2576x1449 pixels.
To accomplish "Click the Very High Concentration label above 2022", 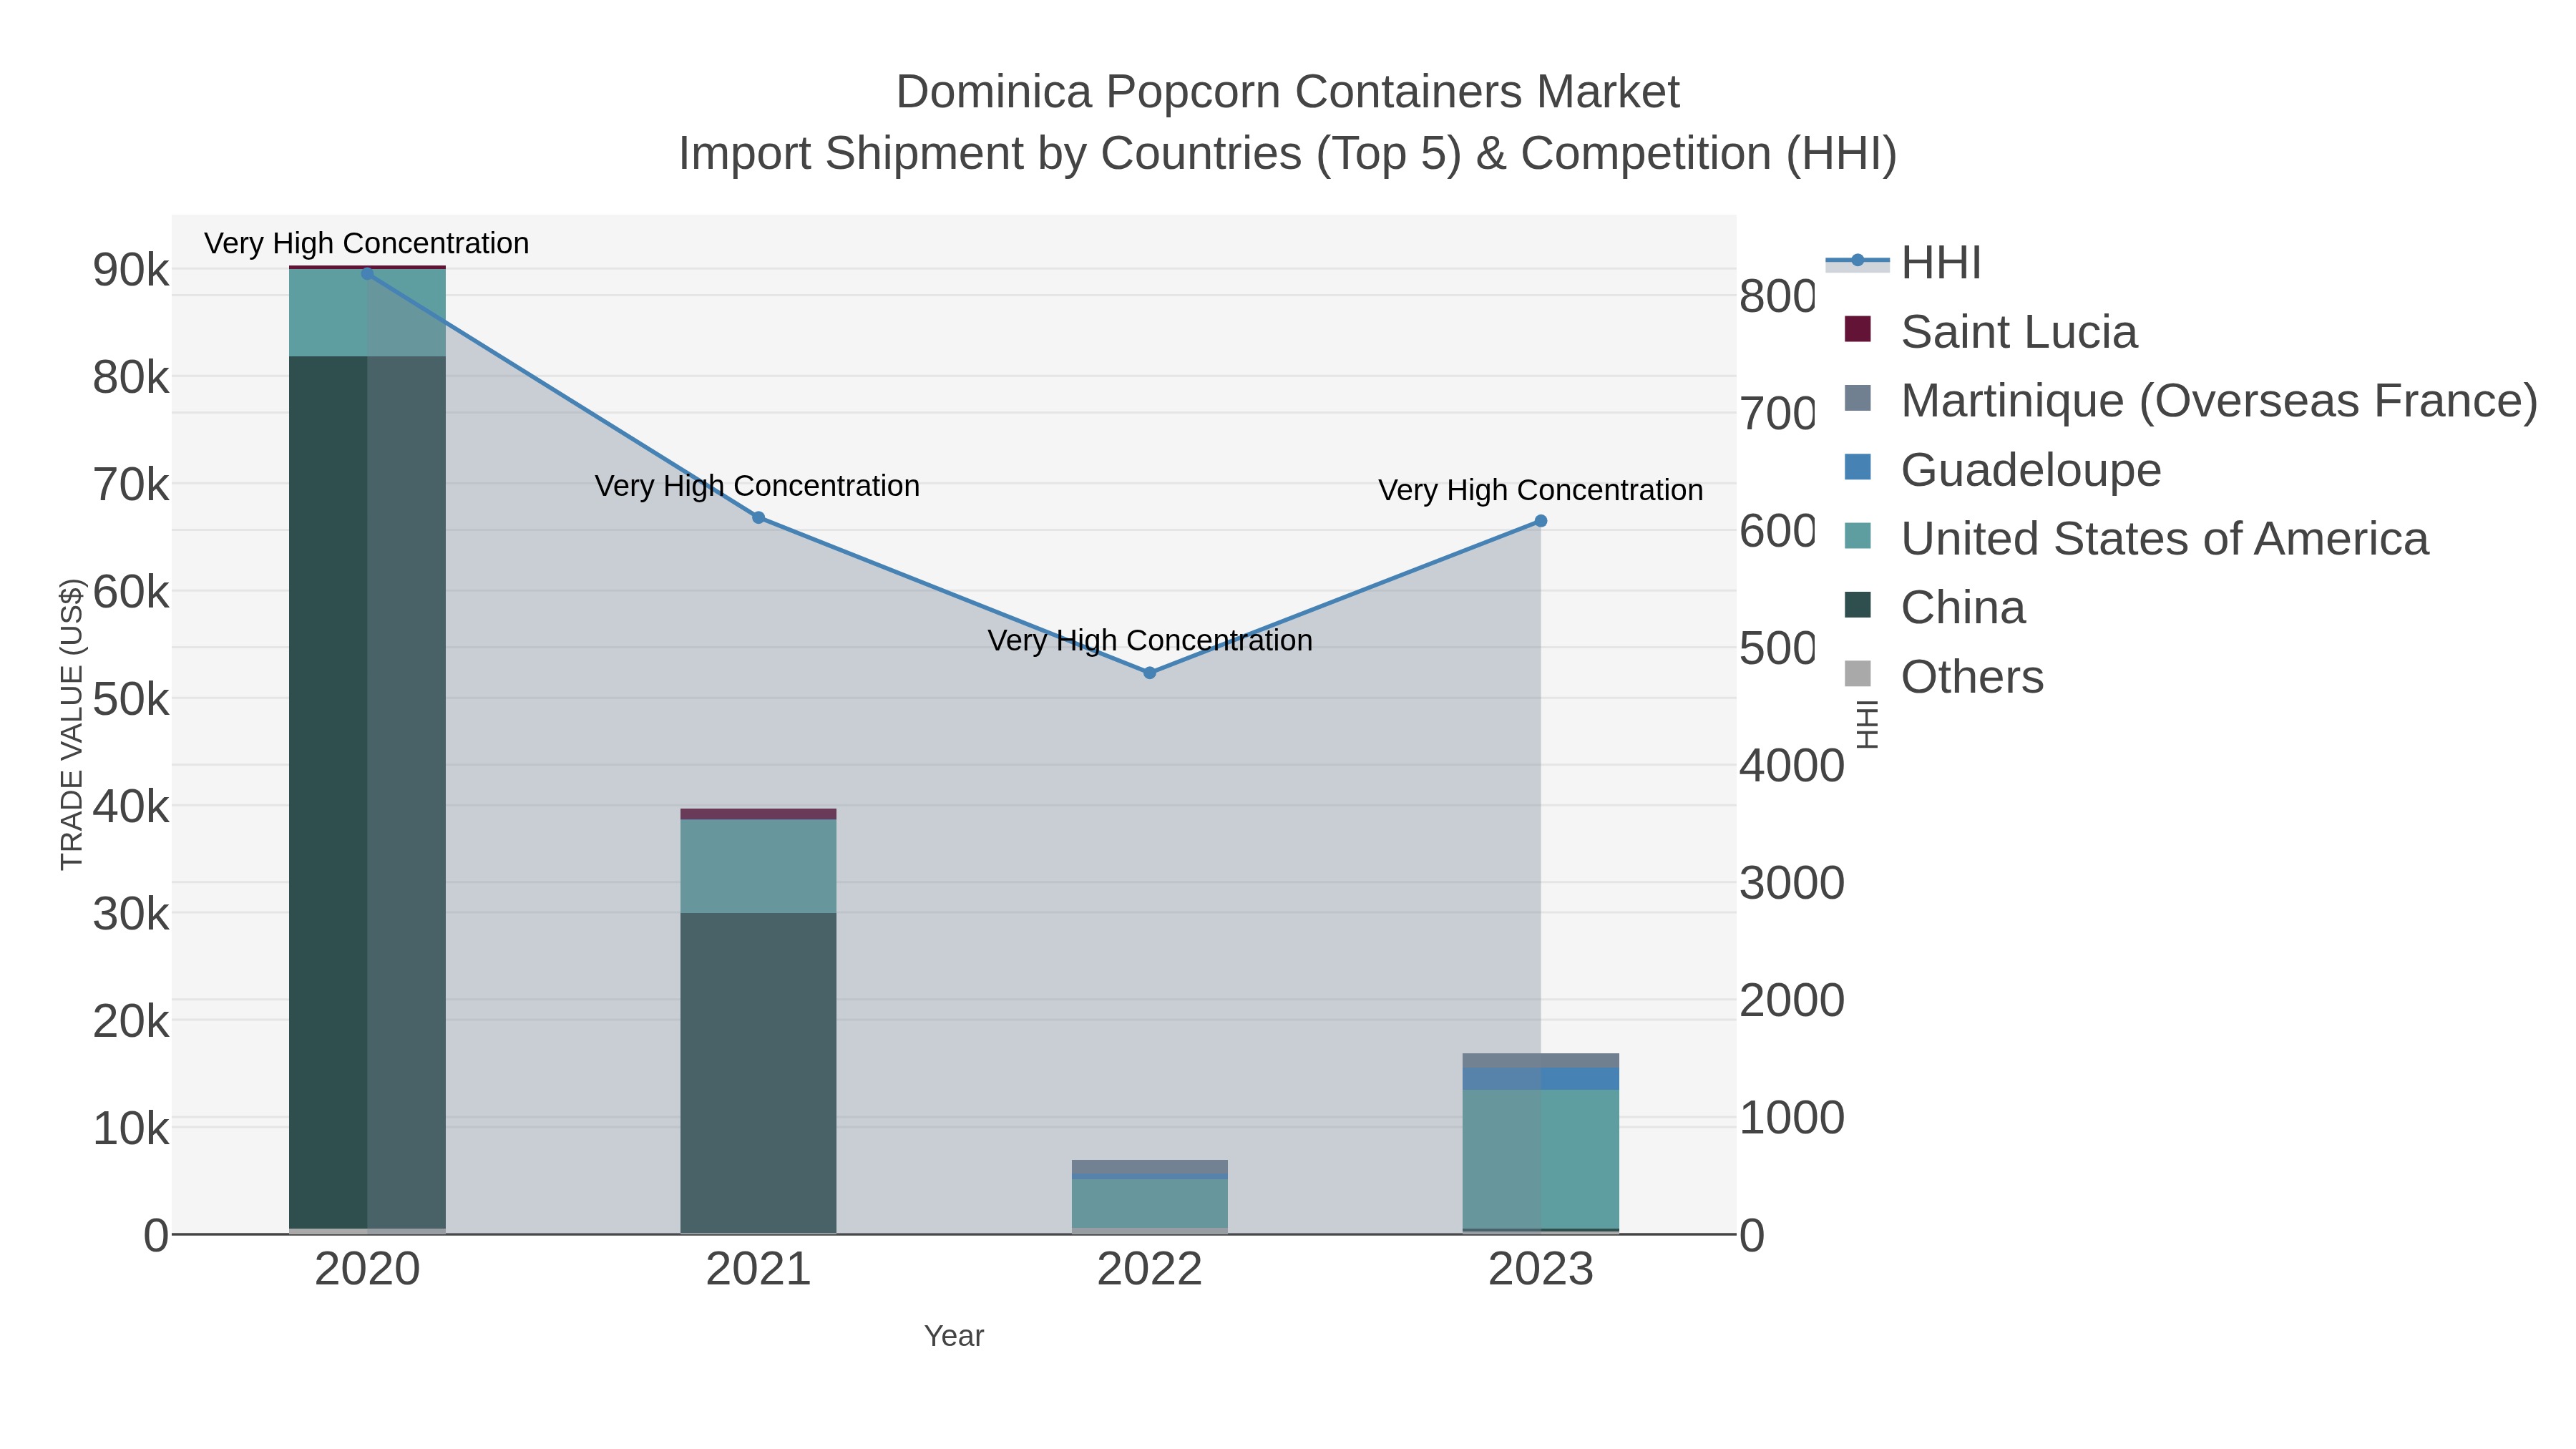I will click(1150, 640).
